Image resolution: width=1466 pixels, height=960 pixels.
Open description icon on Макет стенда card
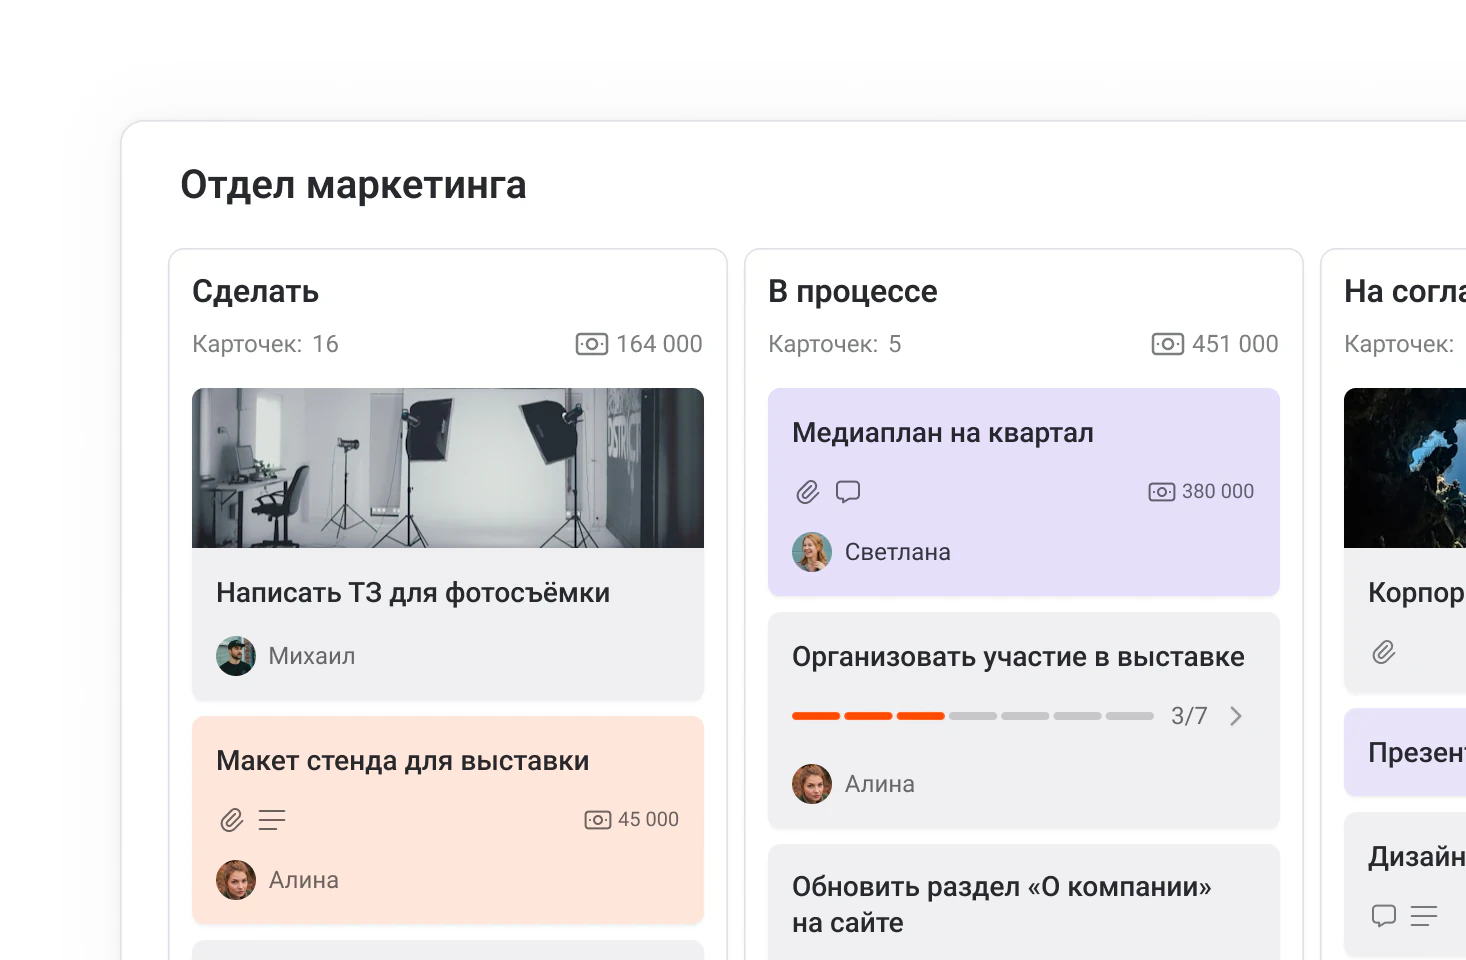click(272, 820)
